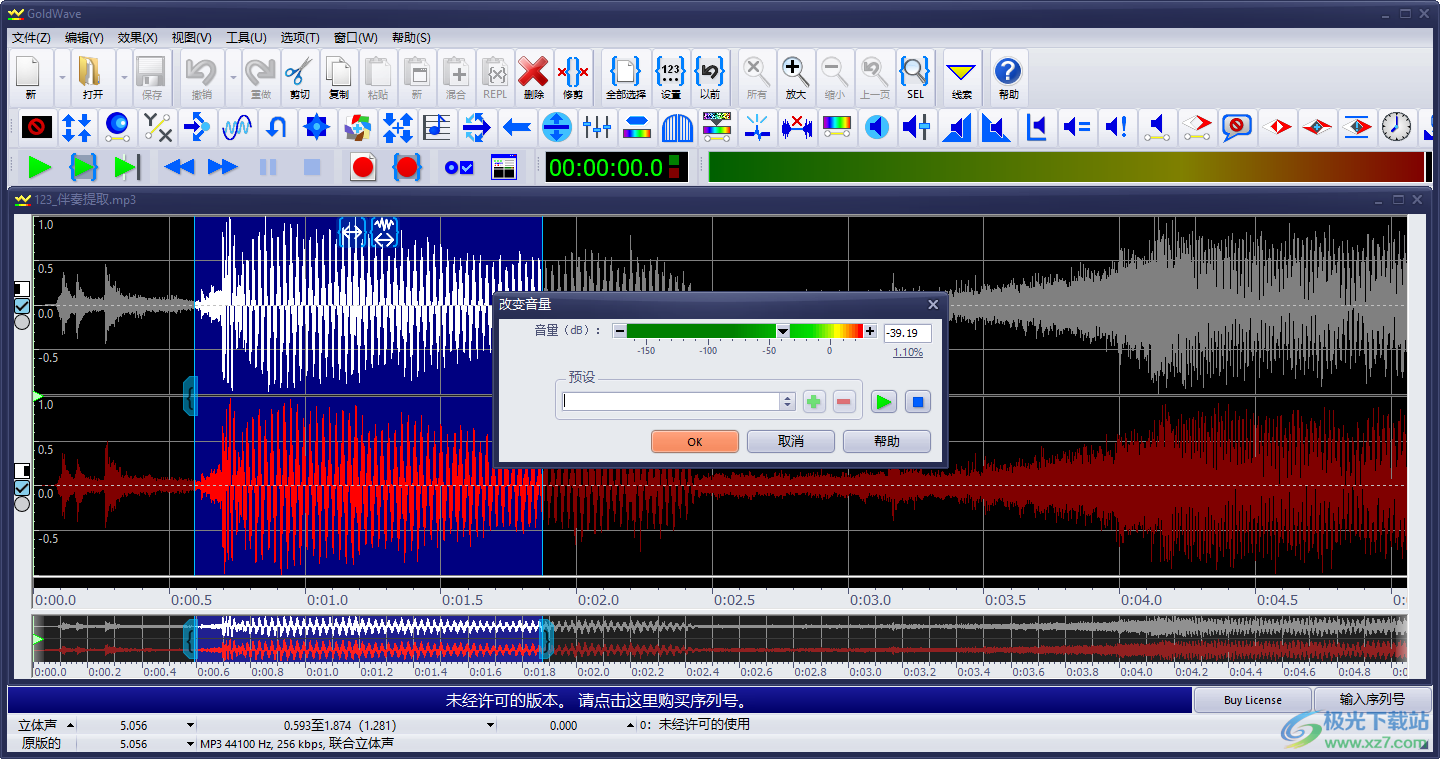Click the 输入序列号 button
This screenshot has width=1440, height=759.
[x=1372, y=700]
